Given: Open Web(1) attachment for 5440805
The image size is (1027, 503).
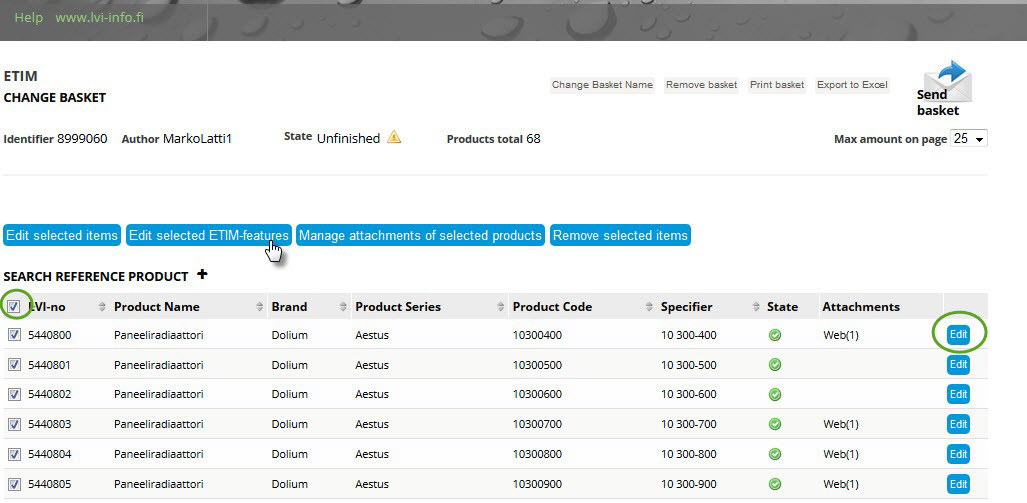Looking at the screenshot, I should pyautogui.click(x=840, y=484).
